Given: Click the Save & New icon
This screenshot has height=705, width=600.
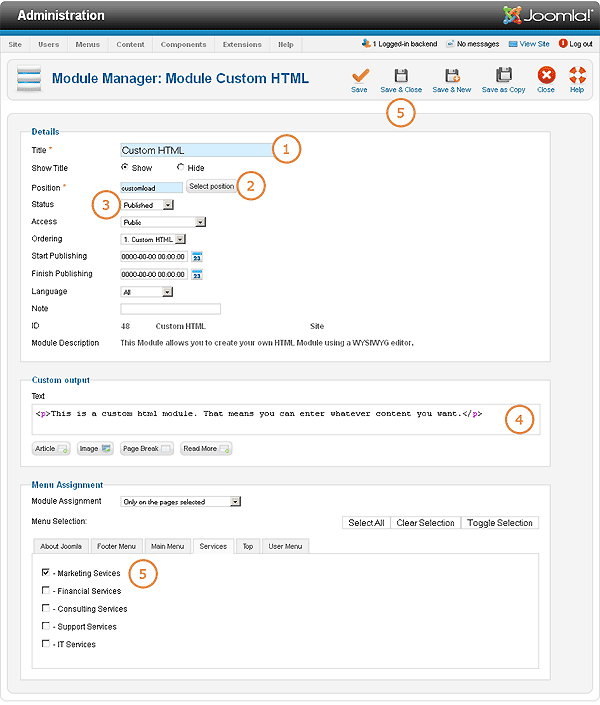Looking at the screenshot, I should 452,76.
